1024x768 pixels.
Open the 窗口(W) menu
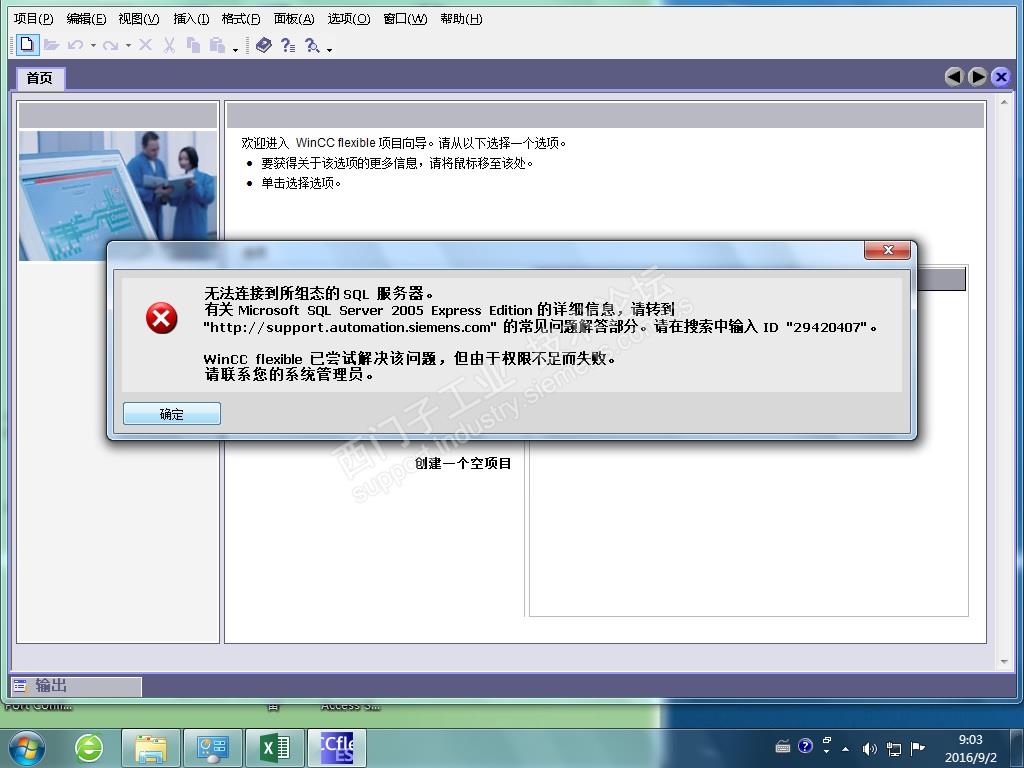(x=405, y=19)
